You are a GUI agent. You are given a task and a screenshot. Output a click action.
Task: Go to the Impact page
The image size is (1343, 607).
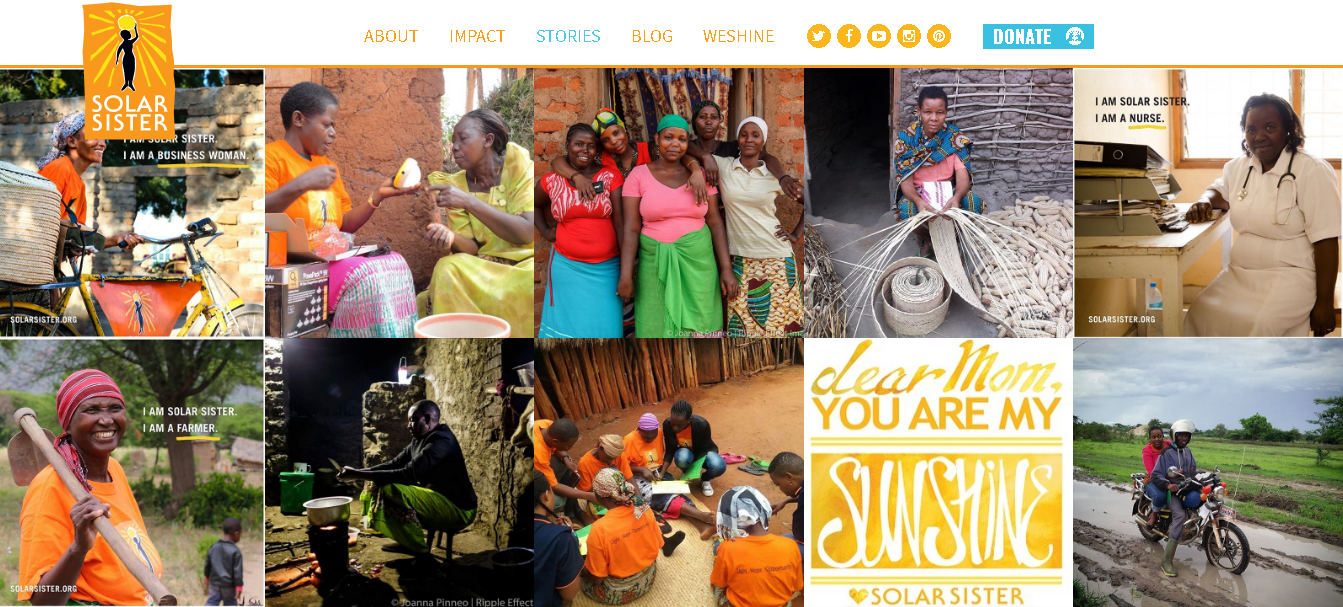point(477,36)
